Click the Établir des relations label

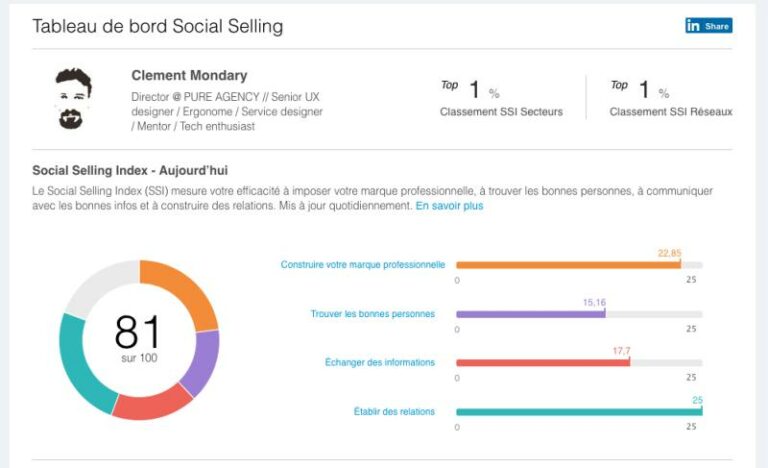pos(394,412)
